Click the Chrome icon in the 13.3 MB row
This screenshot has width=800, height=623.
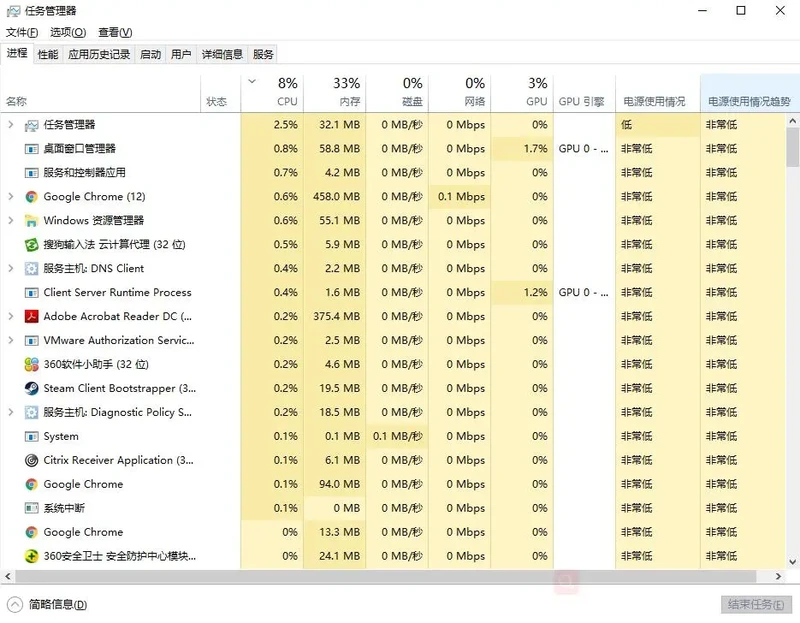[x=31, y=532]
